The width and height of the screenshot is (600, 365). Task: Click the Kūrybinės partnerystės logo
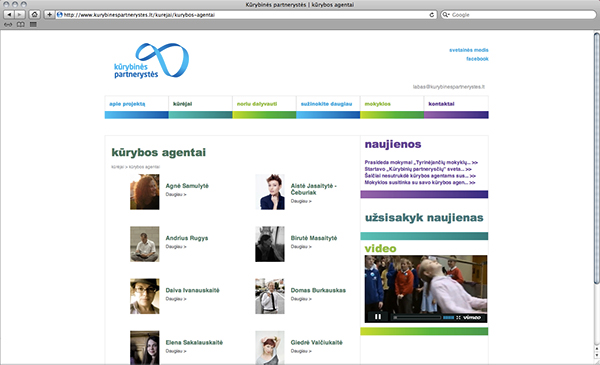coord(151,61)
